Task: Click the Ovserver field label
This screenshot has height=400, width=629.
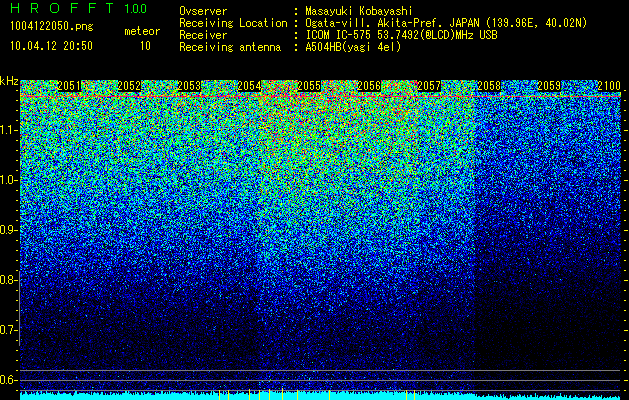Action: coord(203,11)
